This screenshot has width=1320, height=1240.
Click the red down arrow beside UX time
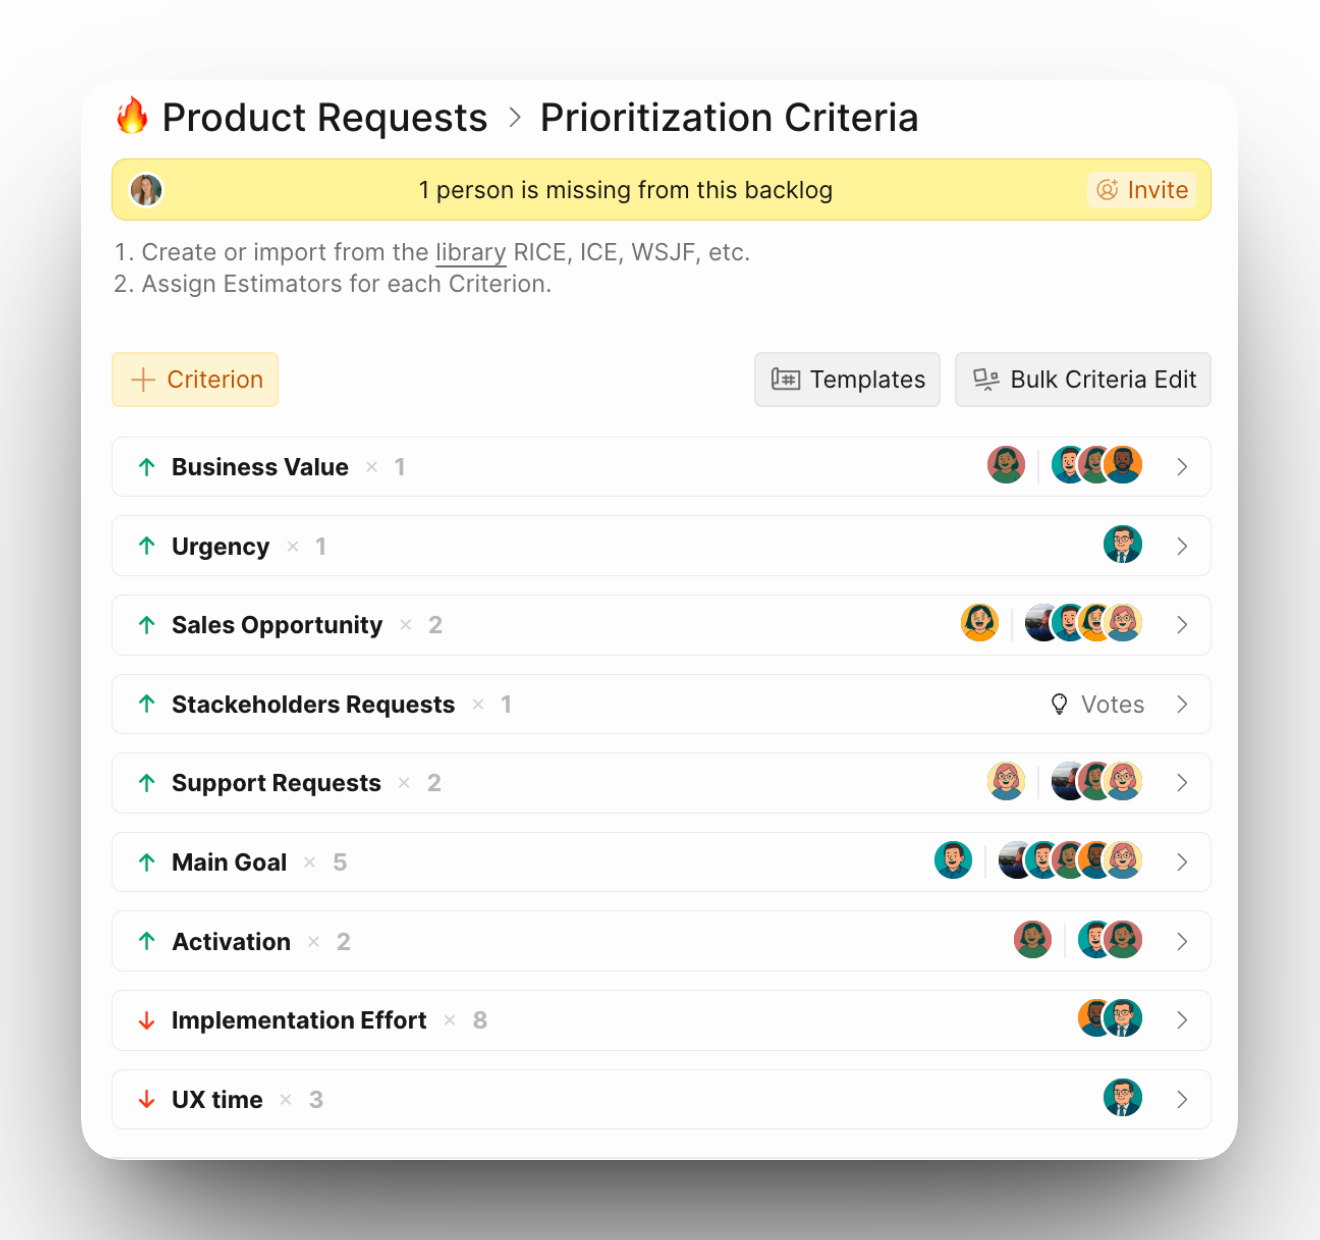[147, 1099]
